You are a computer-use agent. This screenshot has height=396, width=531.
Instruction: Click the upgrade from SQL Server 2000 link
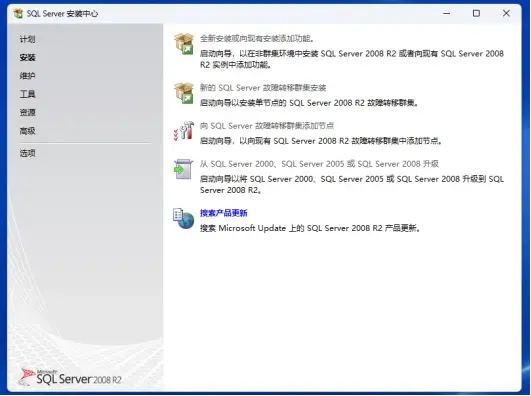point(319,164)
